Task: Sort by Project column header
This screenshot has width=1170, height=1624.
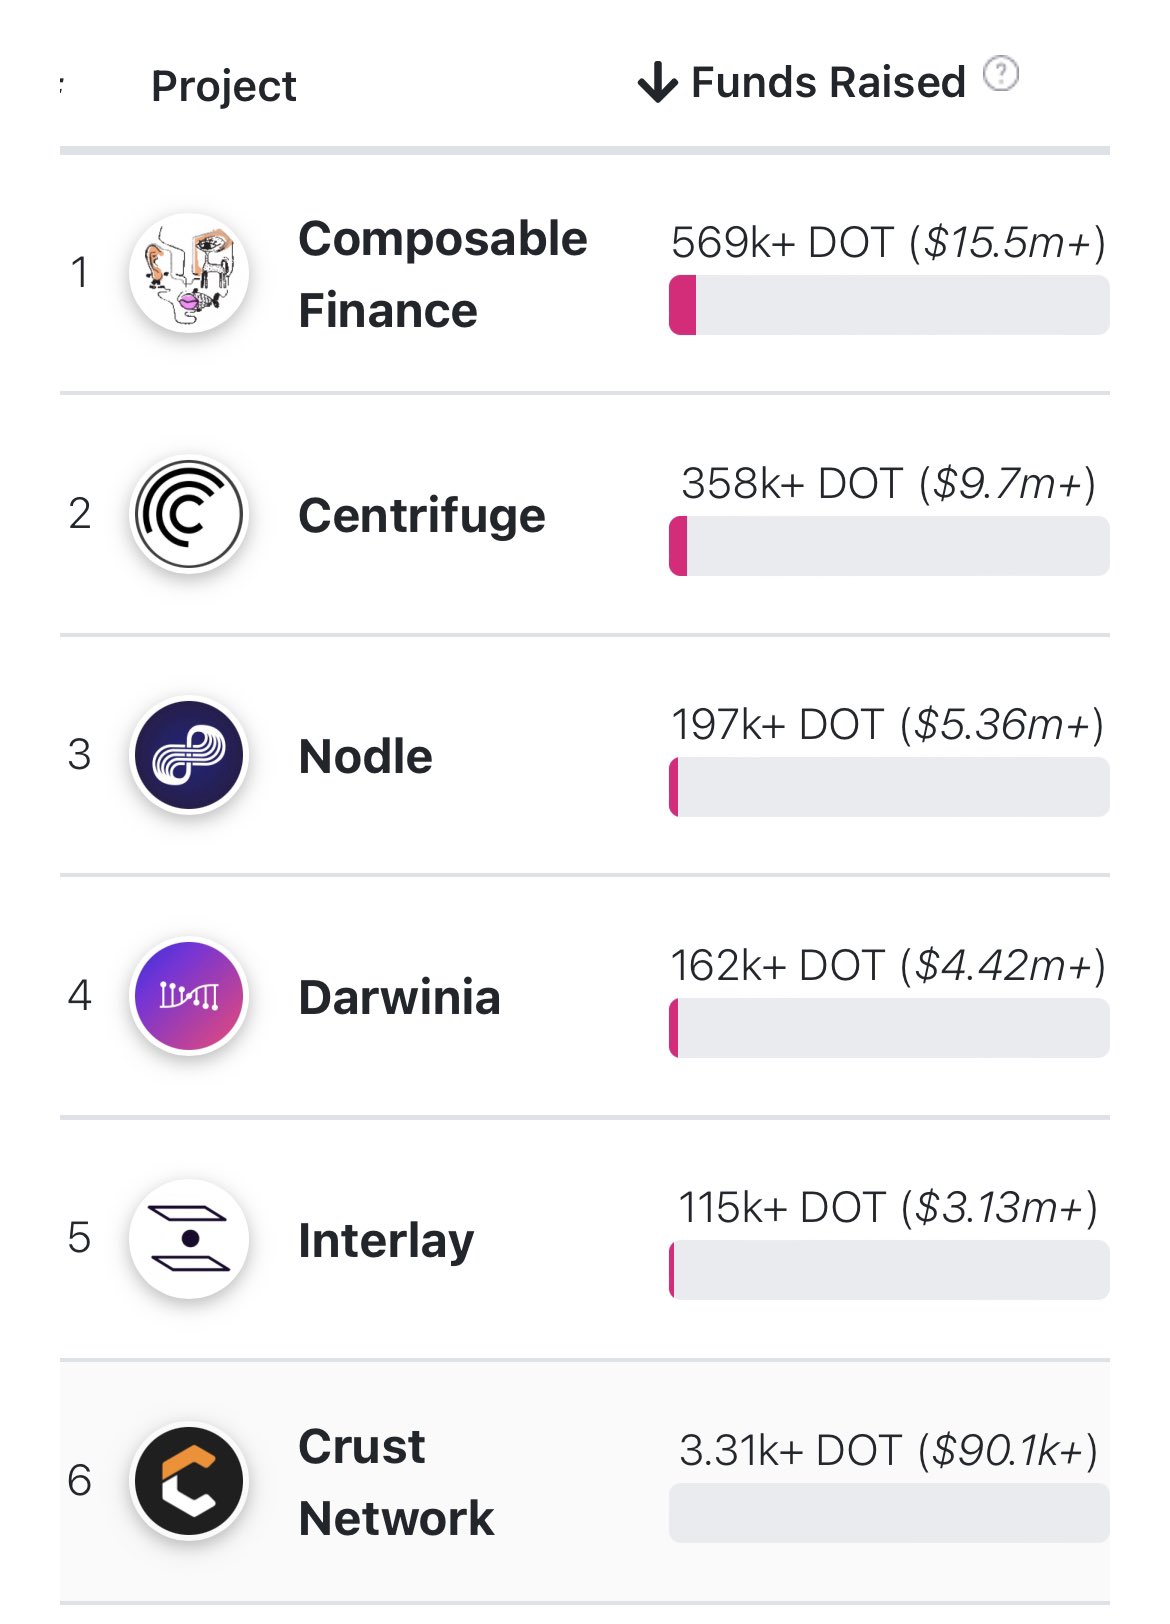Action: (x=224, y=86)
